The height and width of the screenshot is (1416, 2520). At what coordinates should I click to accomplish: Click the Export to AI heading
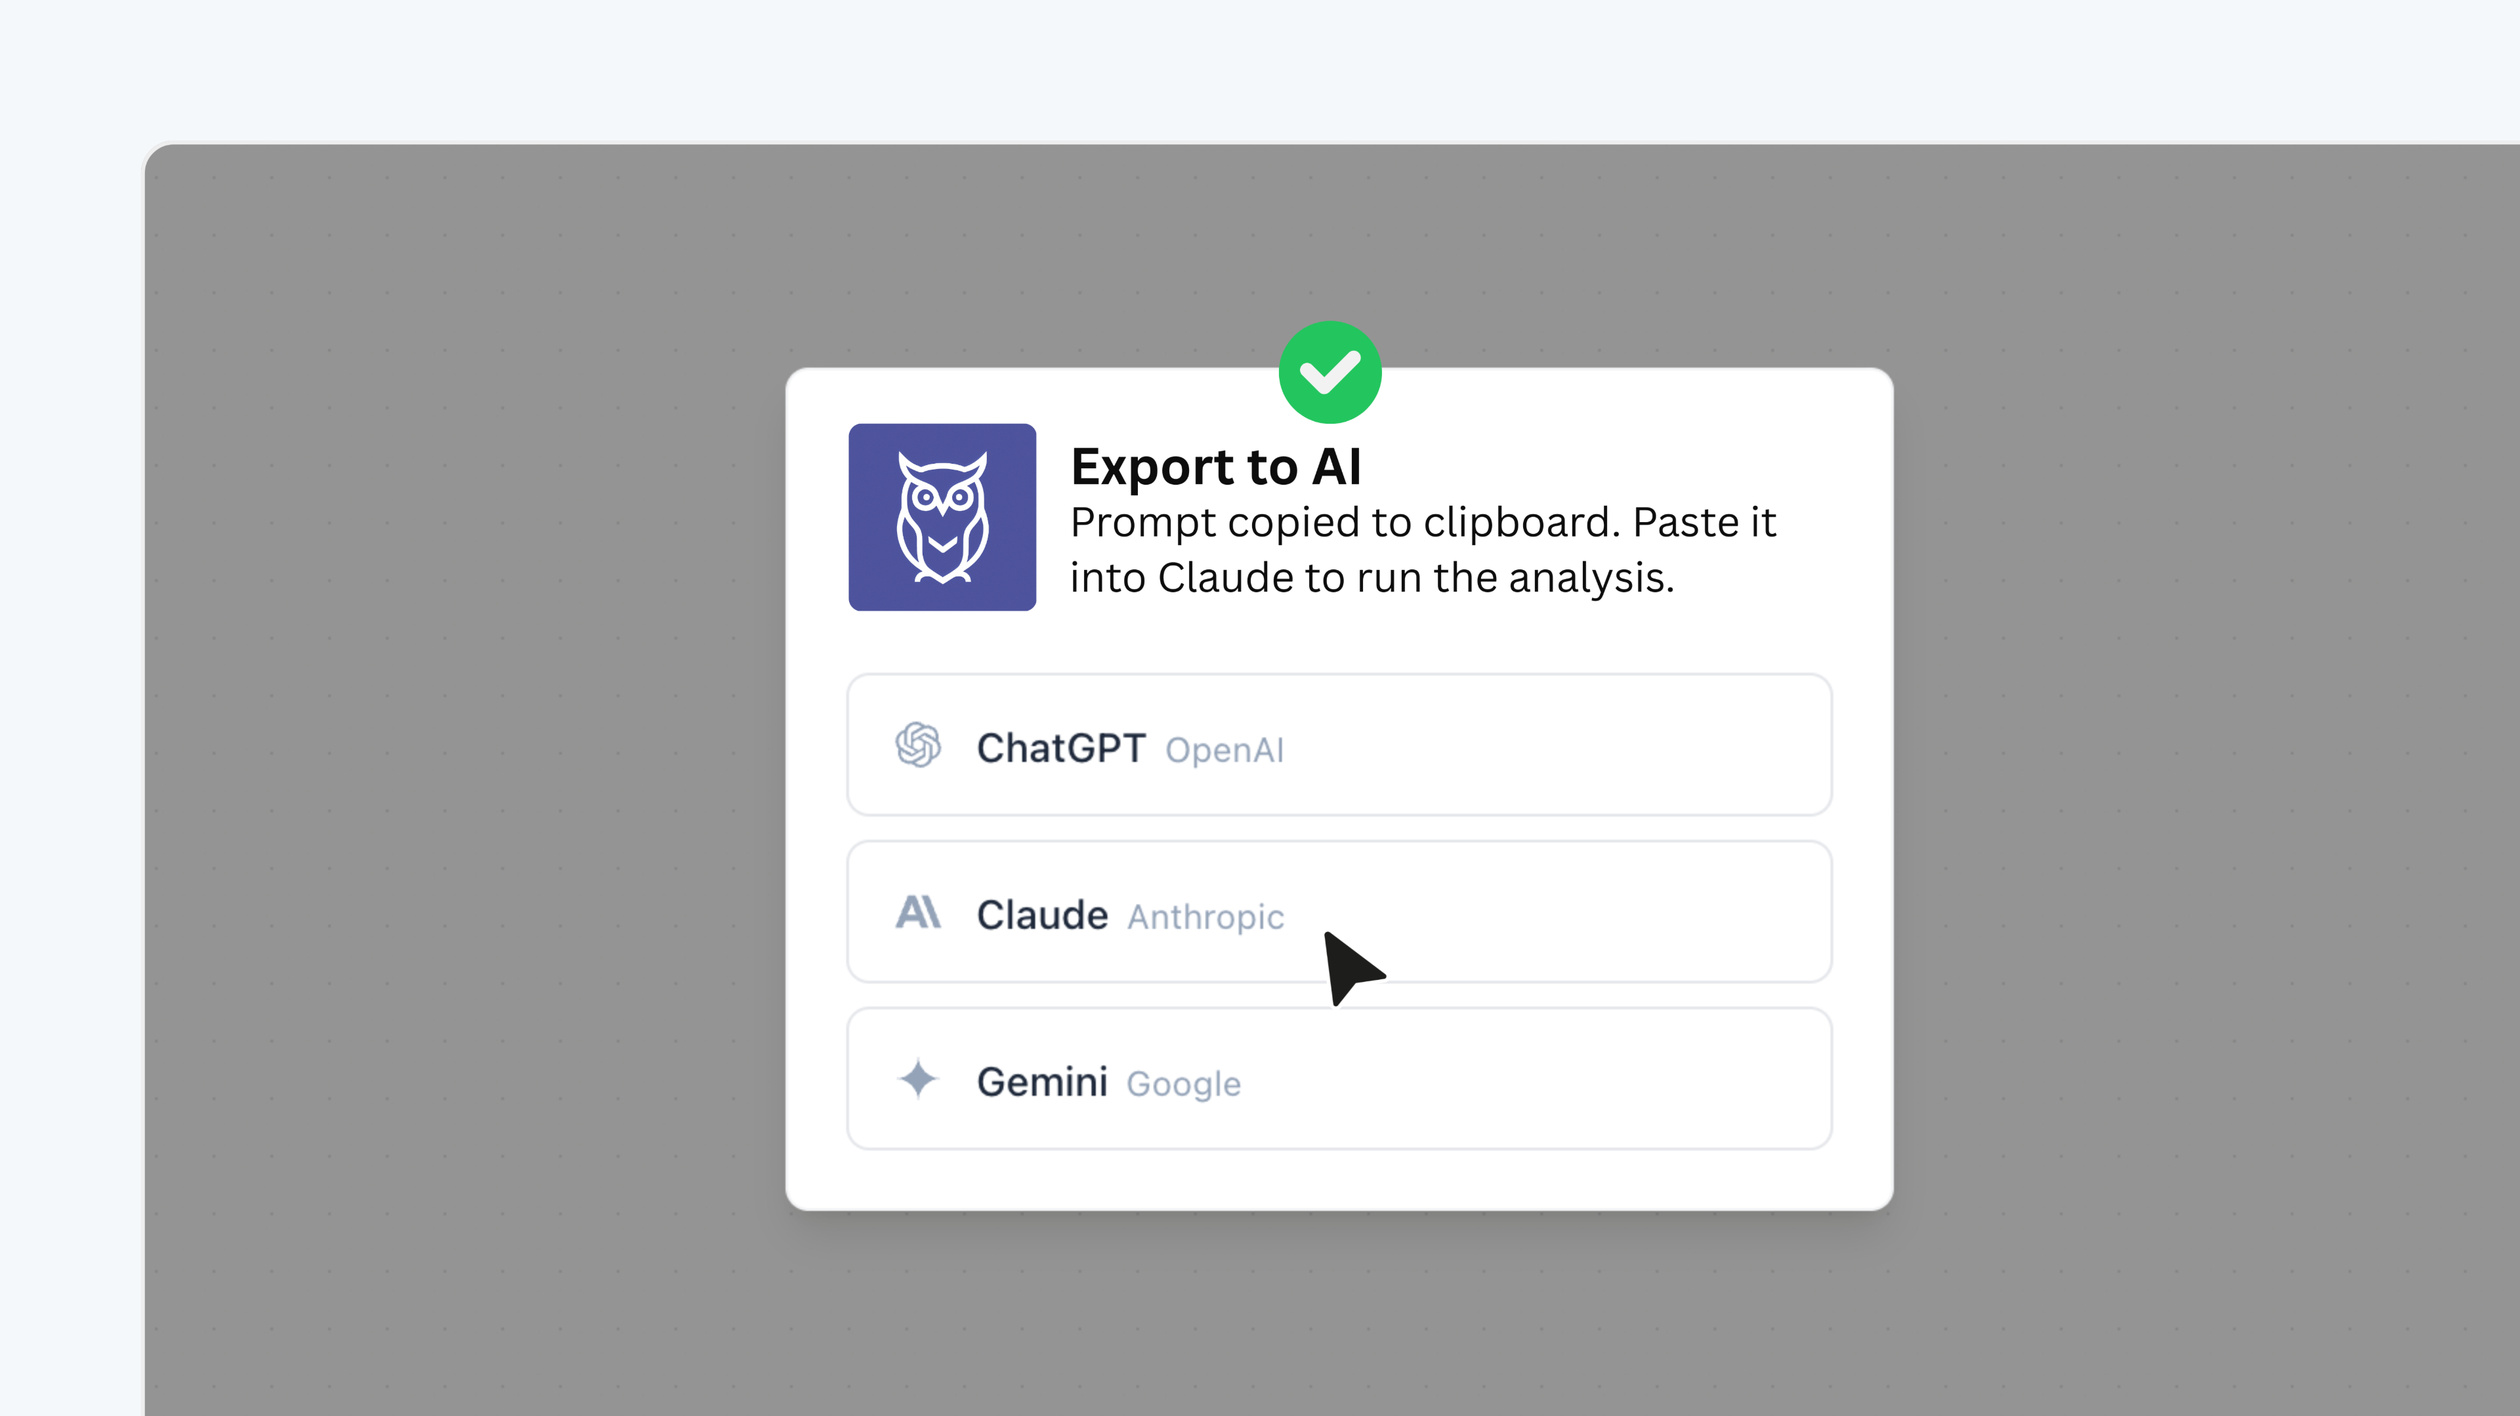[x=1216, y=465]
